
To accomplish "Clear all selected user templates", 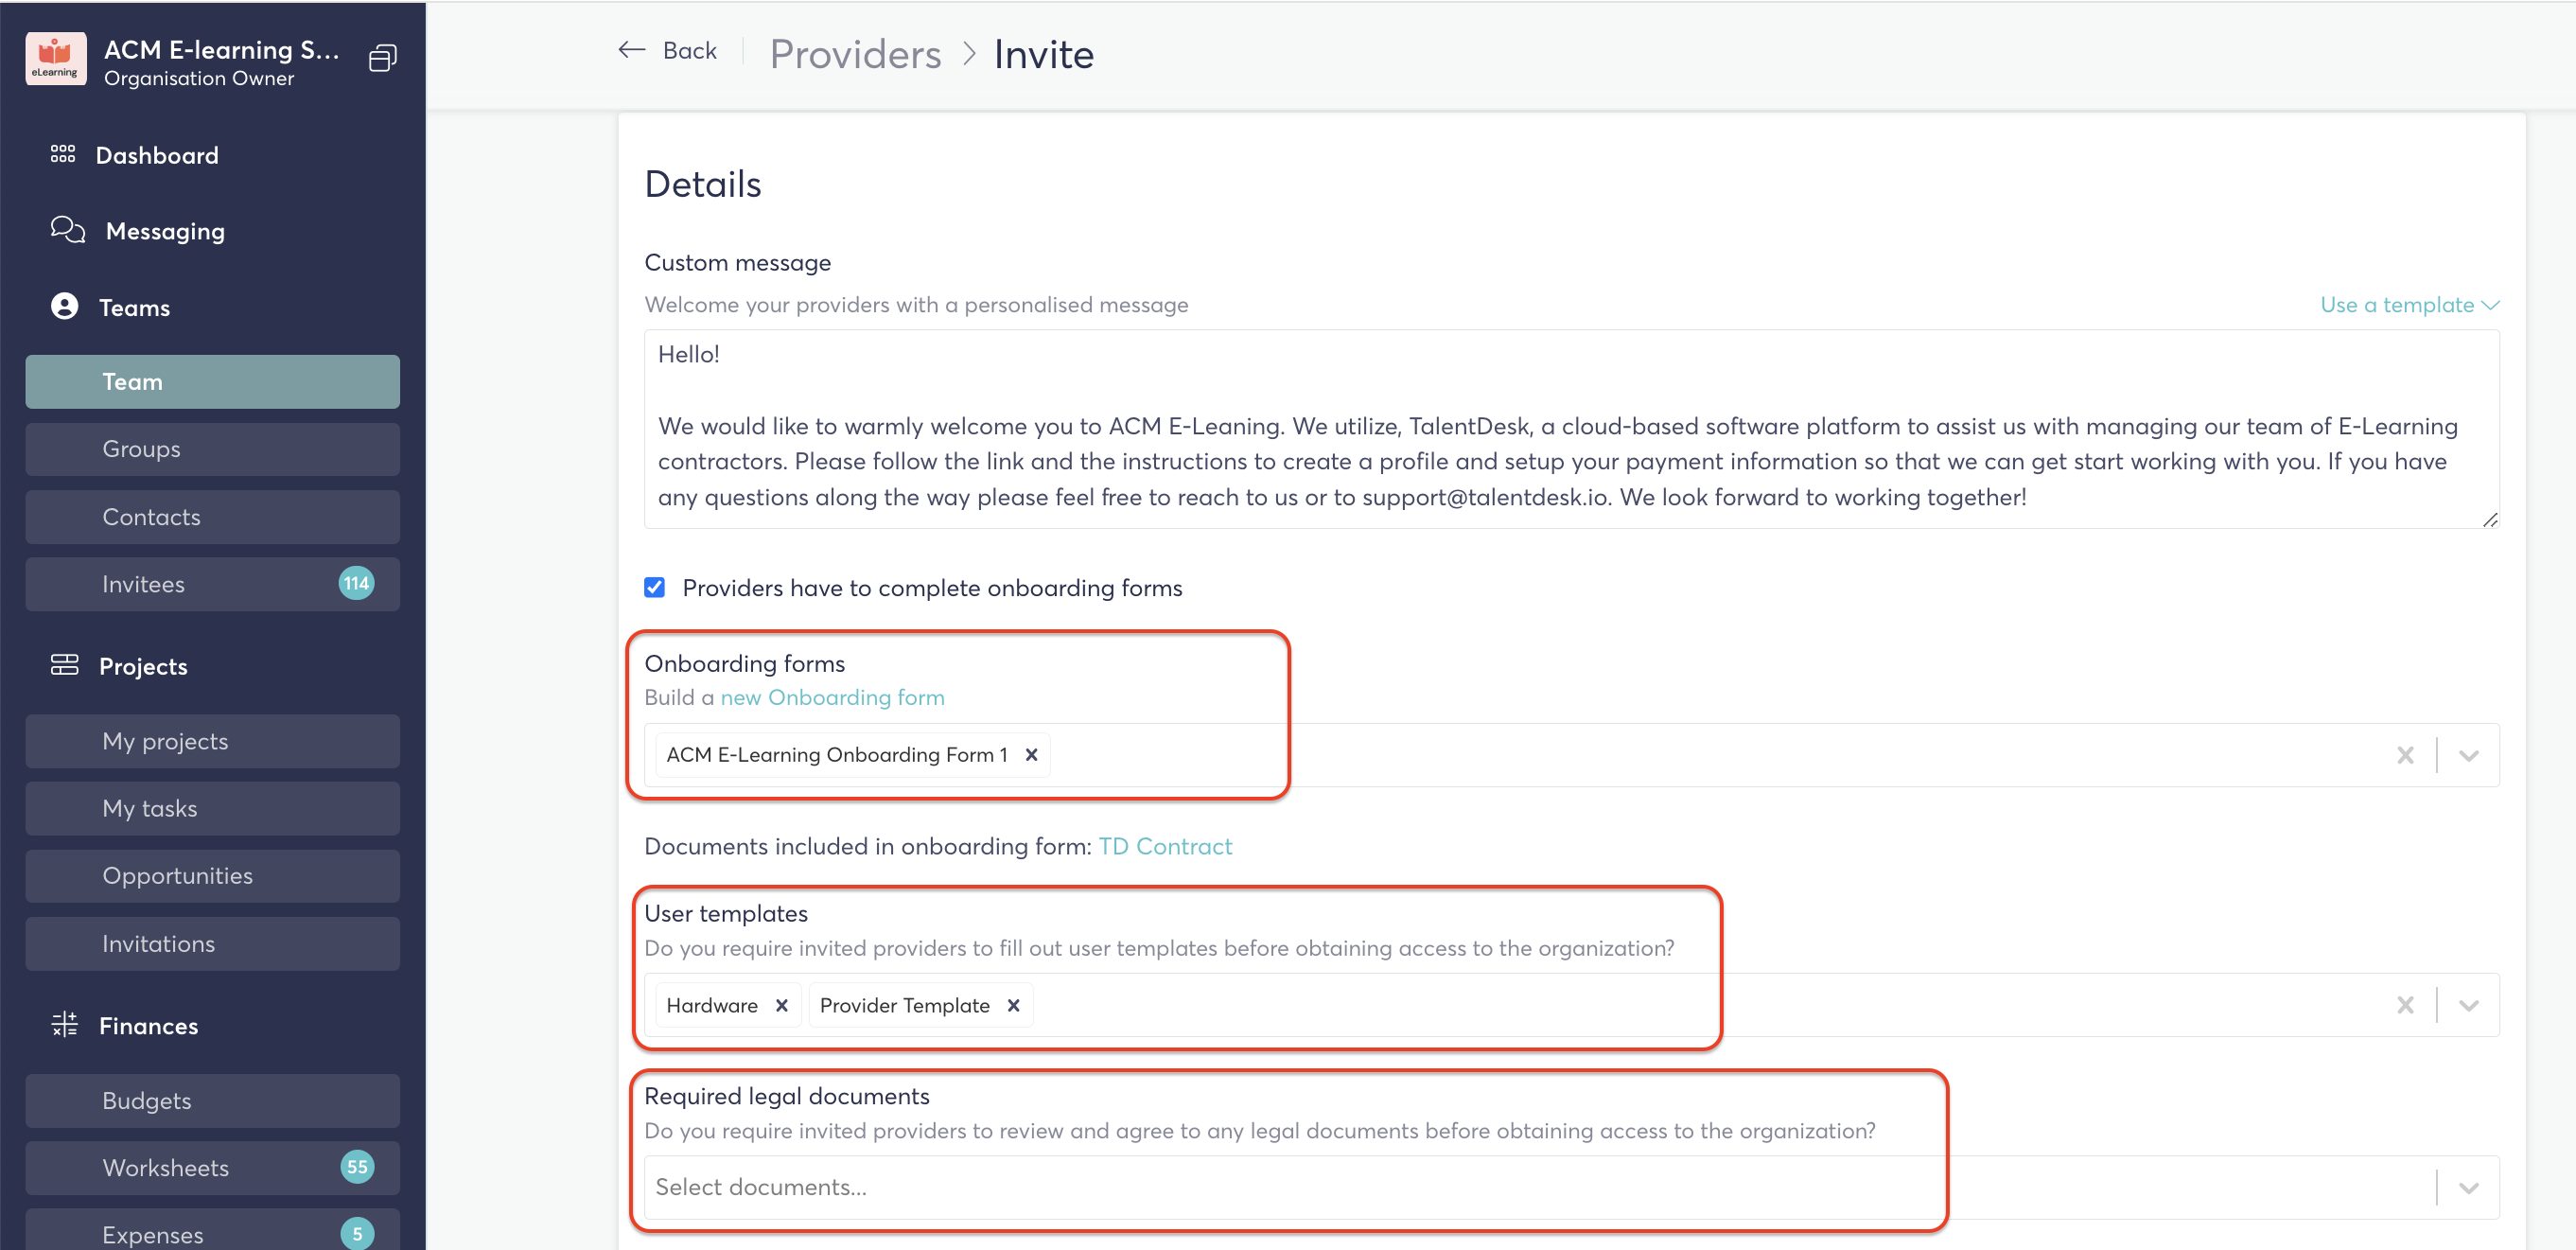I will pos(2405,1005).
